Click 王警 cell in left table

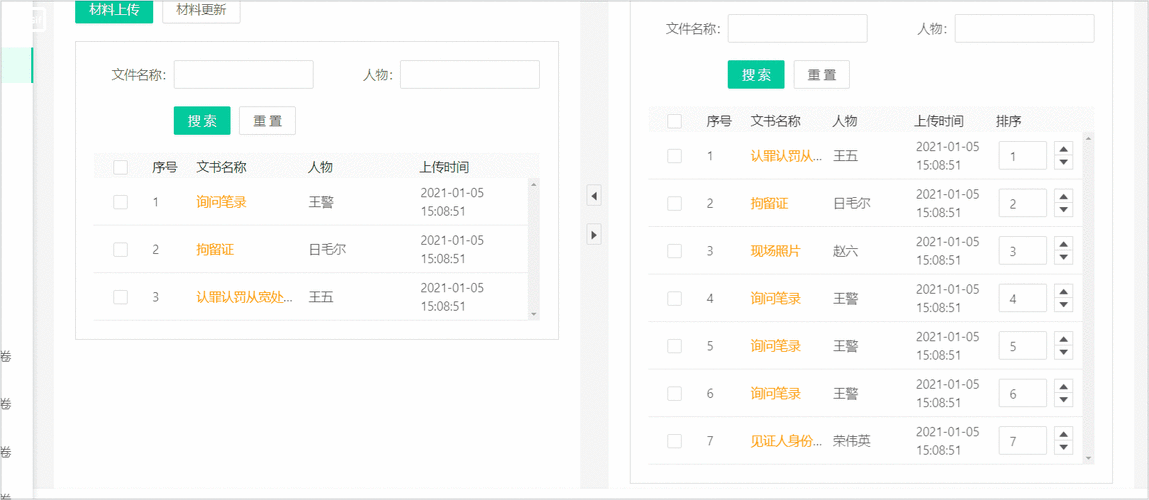pos(321,202)
